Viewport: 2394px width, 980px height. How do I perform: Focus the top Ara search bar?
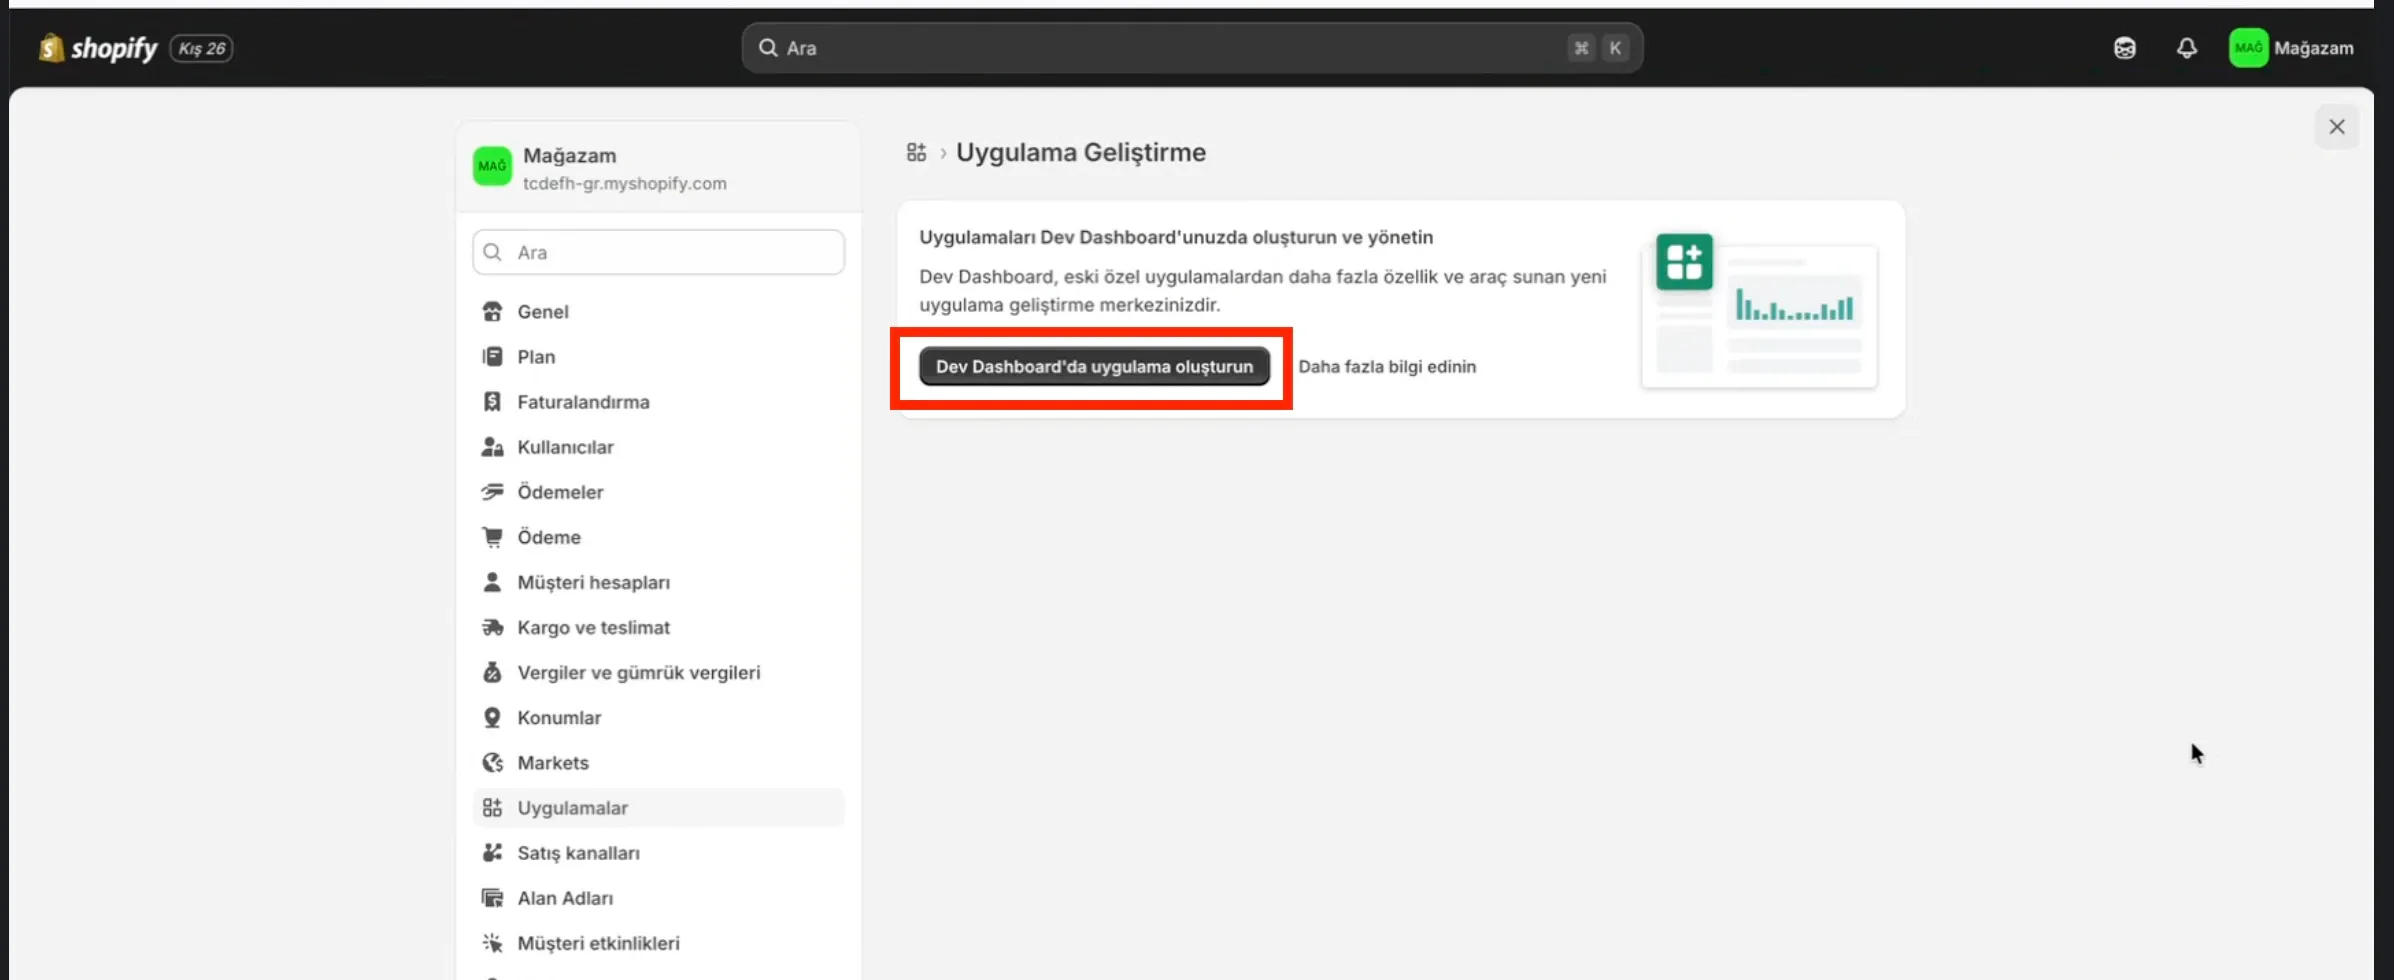tap(1192, 48)
